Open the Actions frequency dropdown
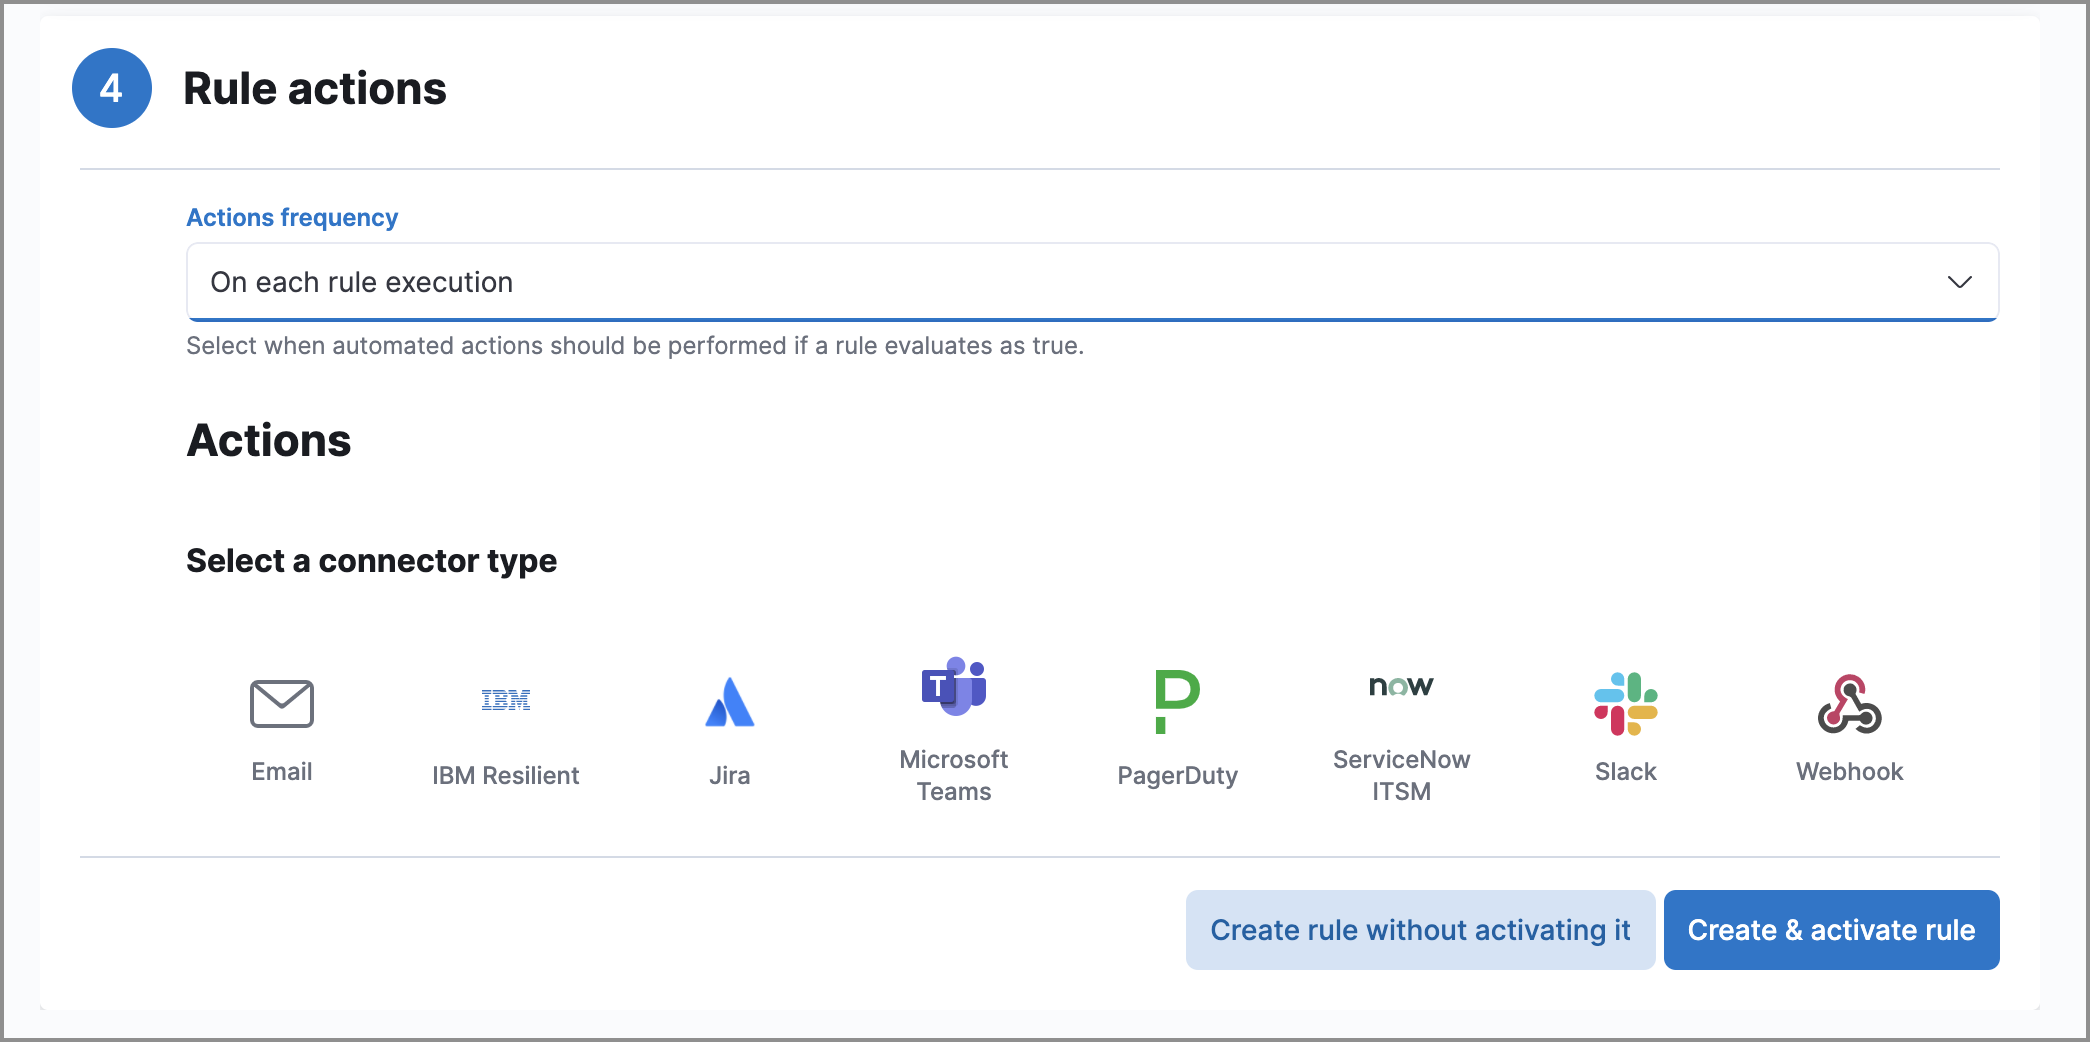This screenshot has height=1042, width=2090. (x=1090, y=282)
